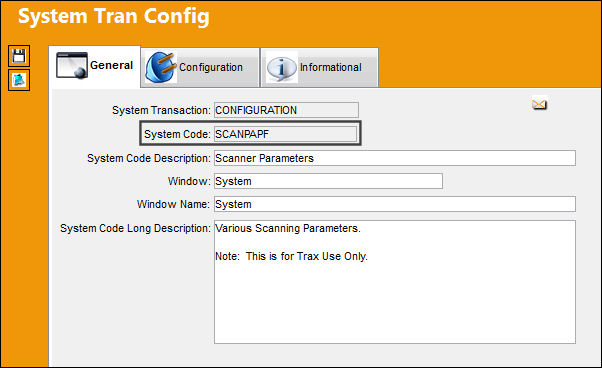The width and height of the screenshot is (602, 368).
Task: Click the System Code field SCANPAPF
Action: (x=285, y=134)
